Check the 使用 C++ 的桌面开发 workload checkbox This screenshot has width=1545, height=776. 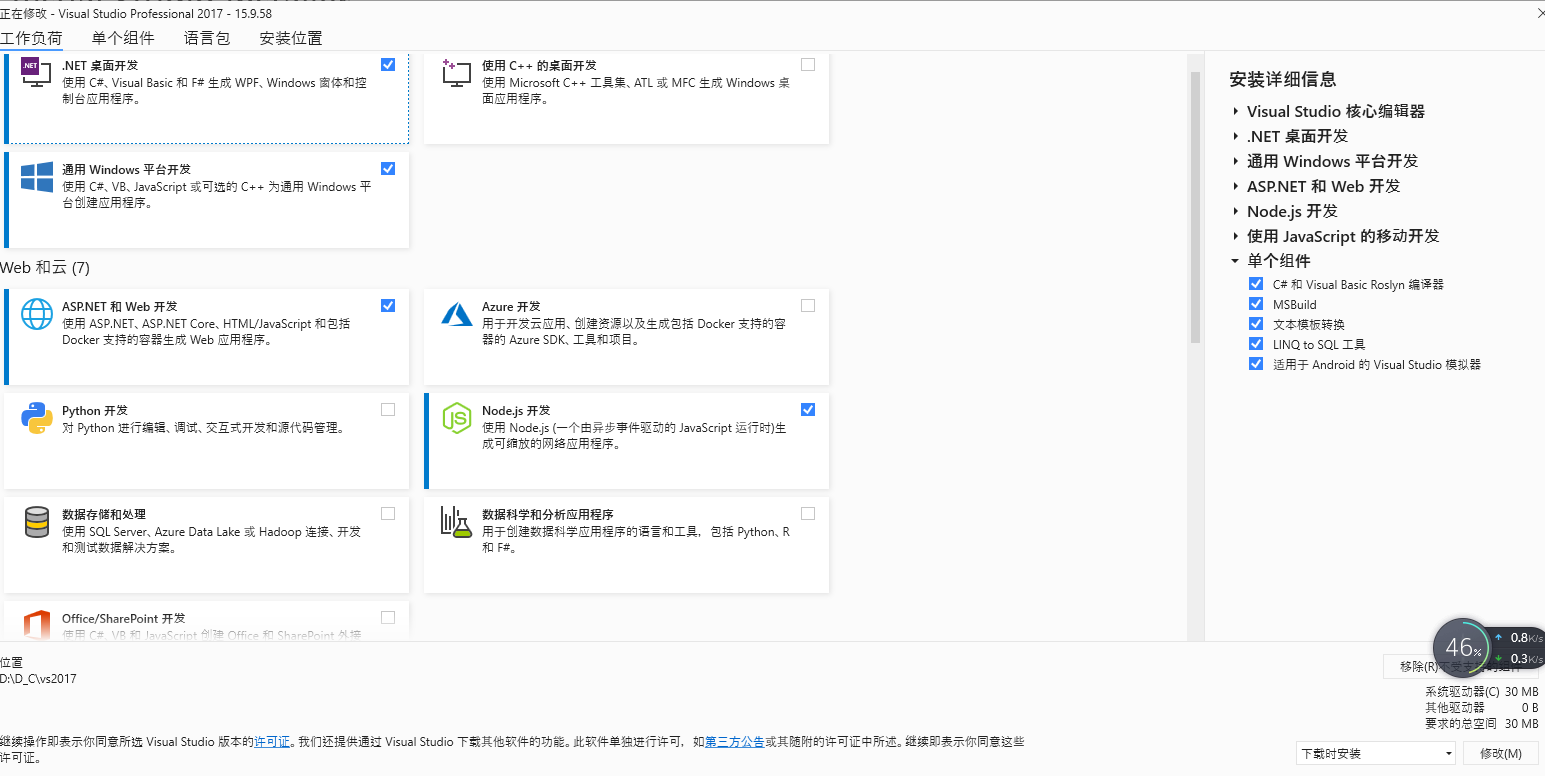[808, 64]
